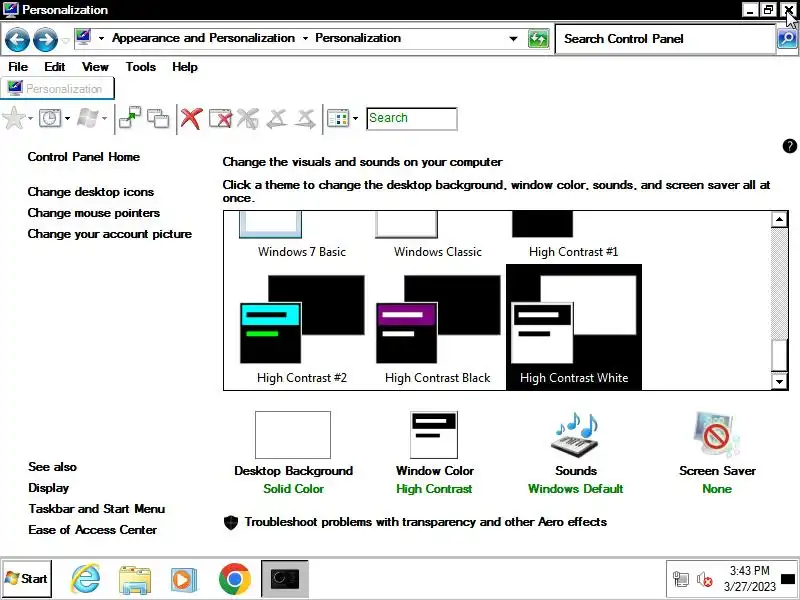The width and height of the screenshot is (800, 600).
Task: Click the theme list scroll down arrow
Action: coord(779,381)
